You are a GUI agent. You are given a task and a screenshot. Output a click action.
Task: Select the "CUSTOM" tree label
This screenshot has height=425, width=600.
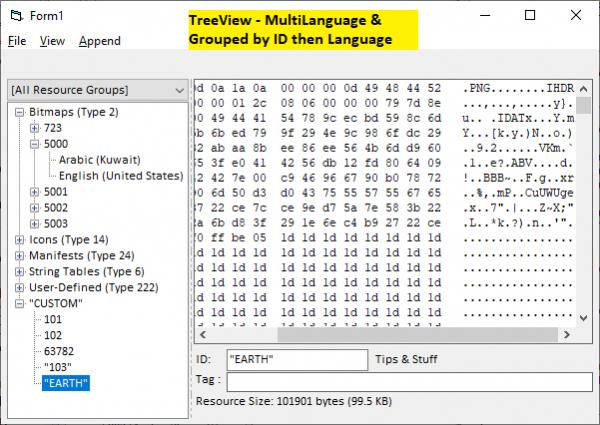56,304
